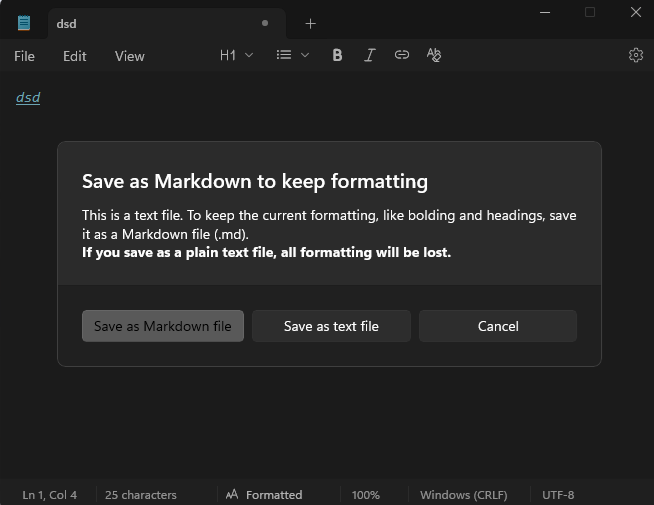
Task: Toggle the Formatted view in status bar
Action: tap(264, 495)
